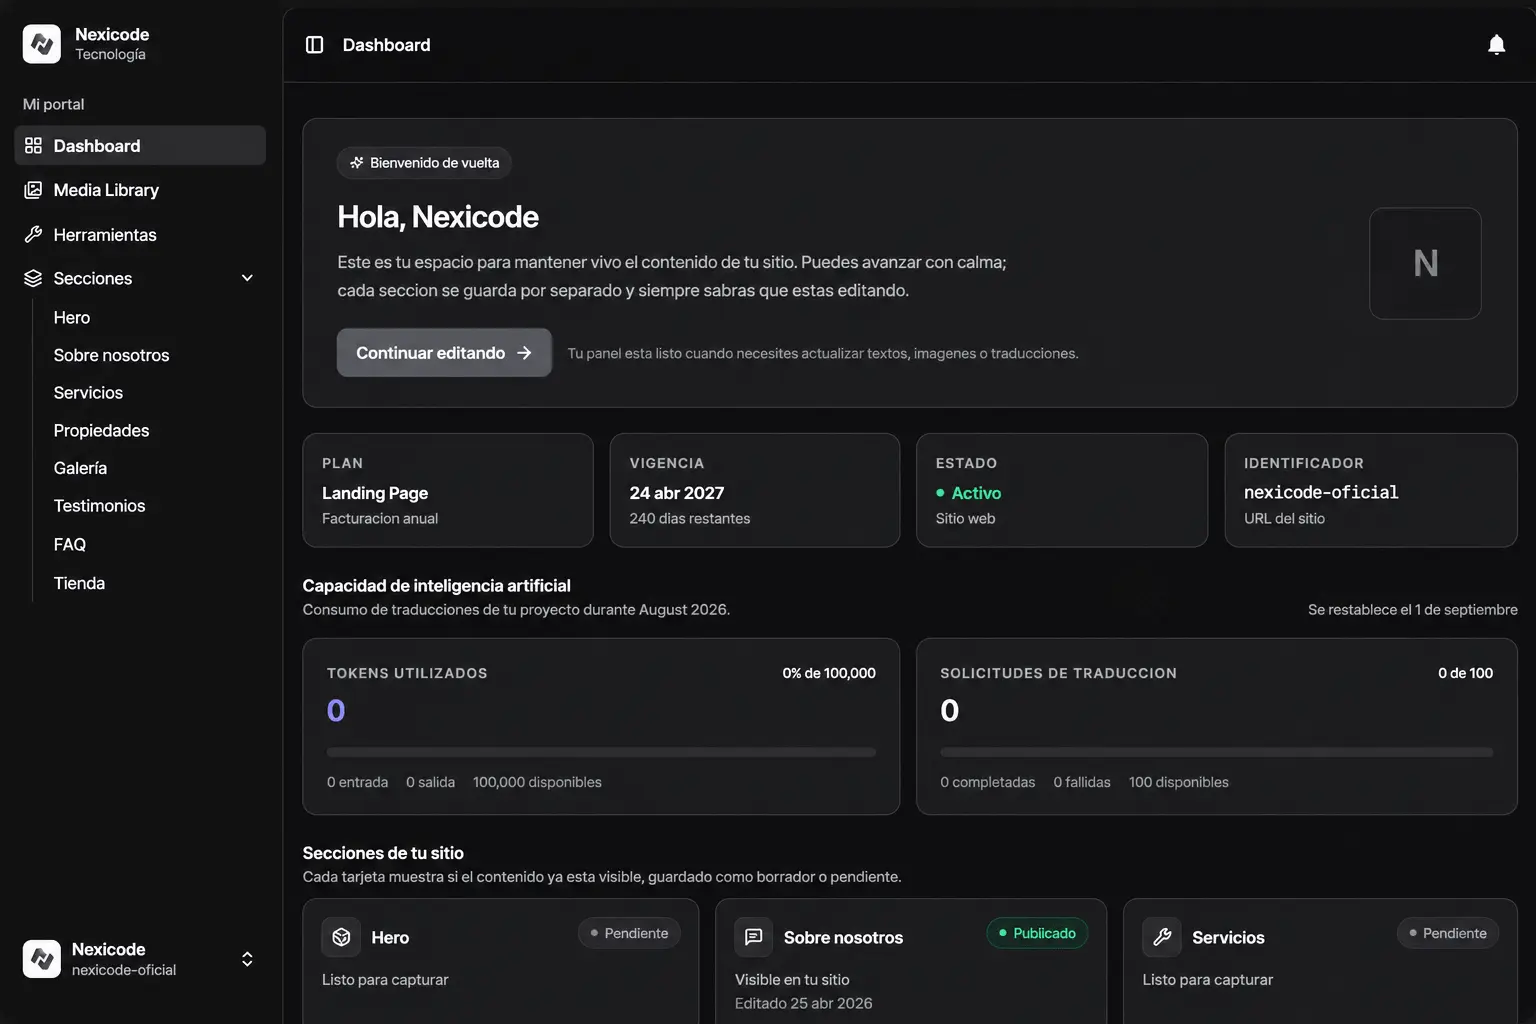Open Testimonios in sidebar sections
The image size is (1536, 1024).
(x=99, y=507)
